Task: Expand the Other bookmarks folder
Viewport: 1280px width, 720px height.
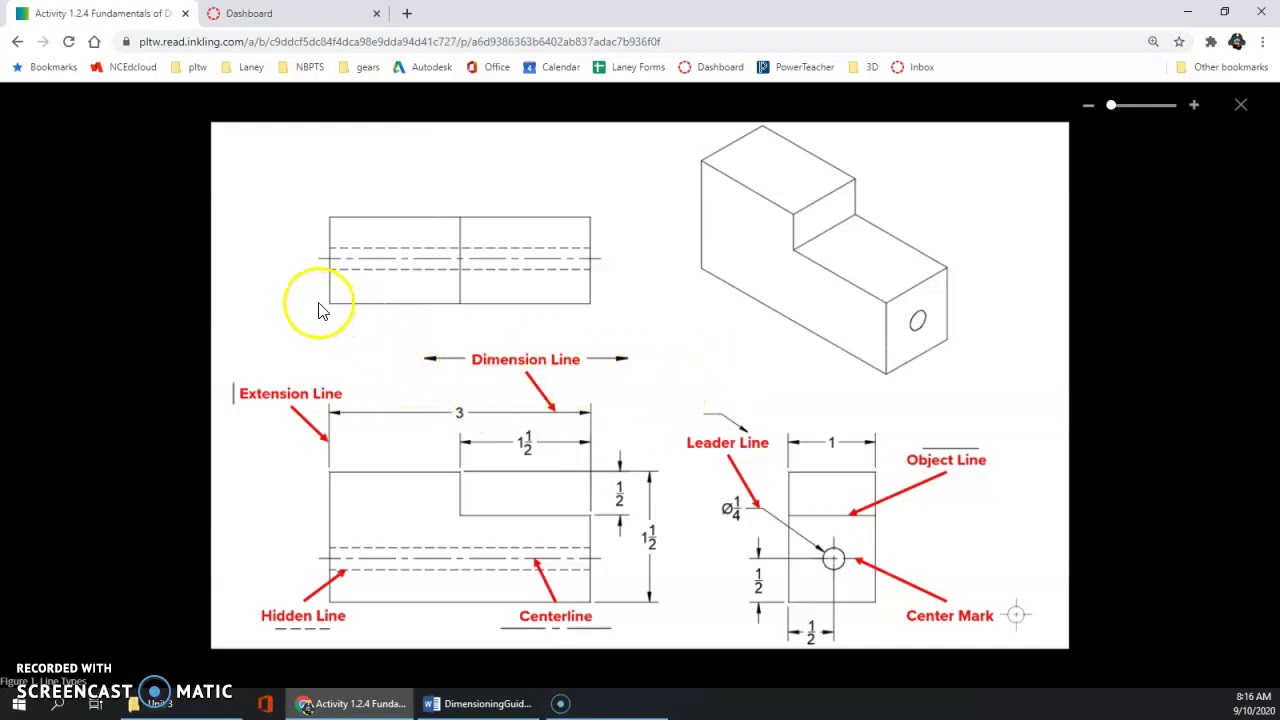Action: pos(1221,67)
